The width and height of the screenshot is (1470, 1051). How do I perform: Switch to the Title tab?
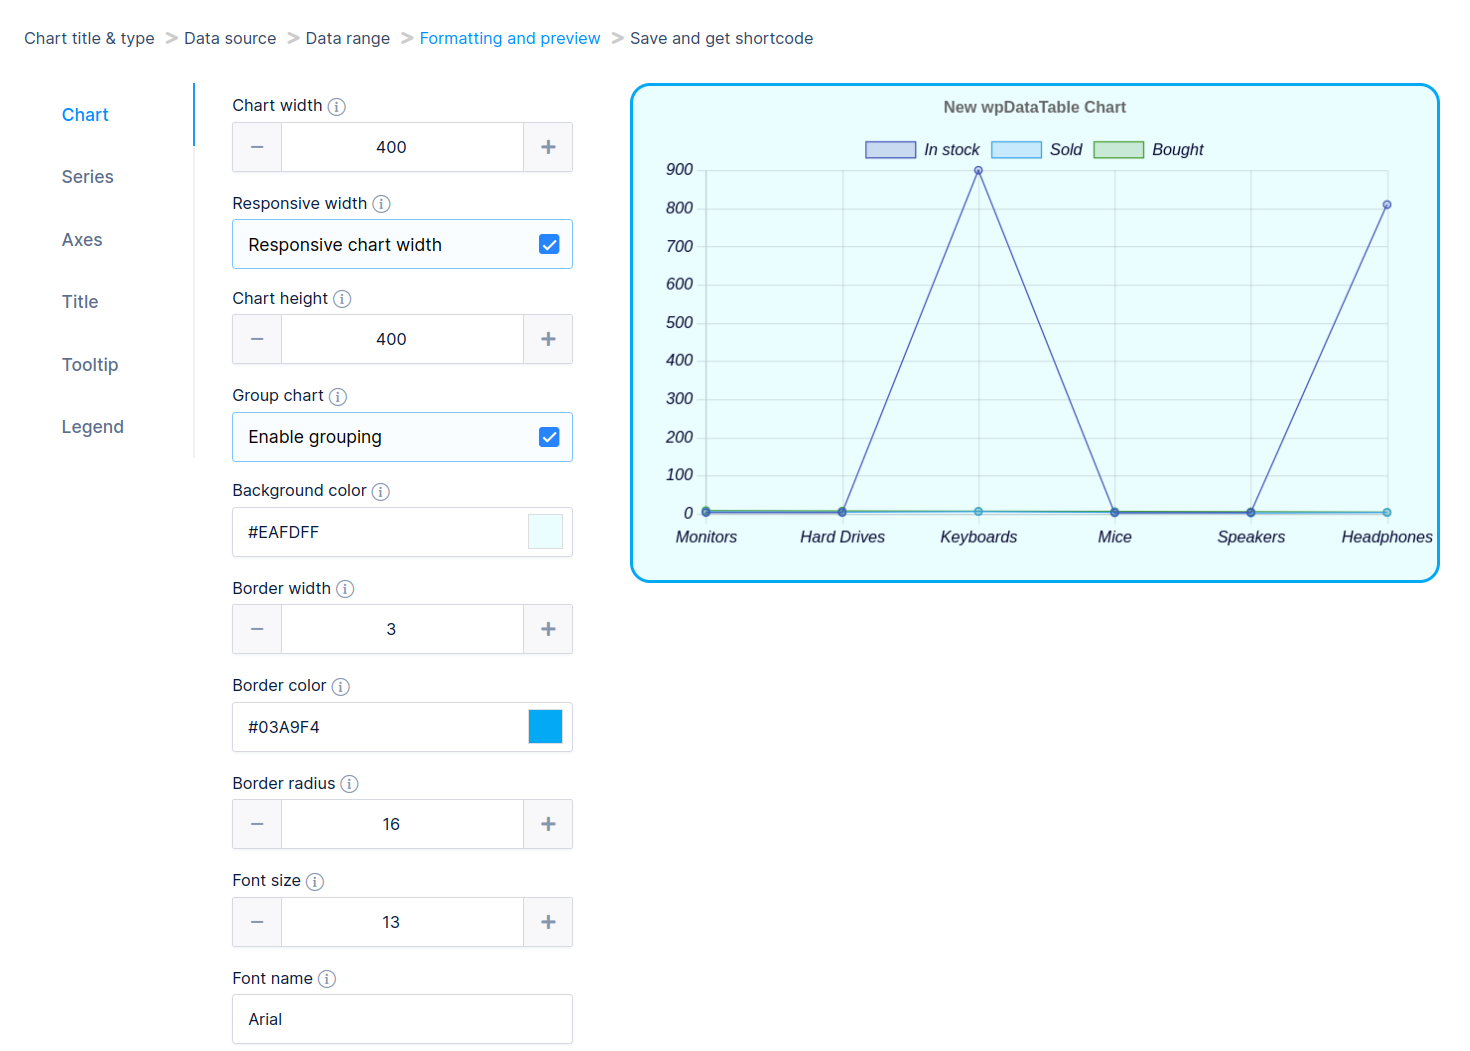click(x=80, y=302)
